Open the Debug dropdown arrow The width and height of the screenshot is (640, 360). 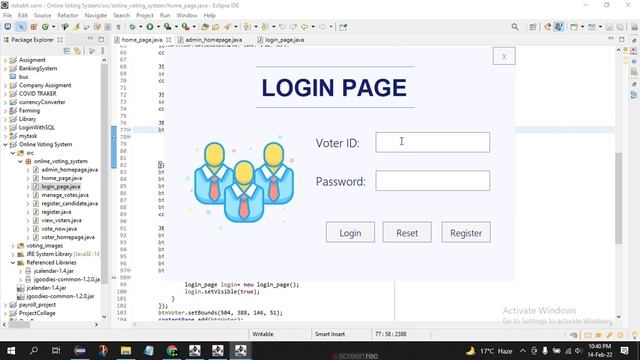click(140, 27)
